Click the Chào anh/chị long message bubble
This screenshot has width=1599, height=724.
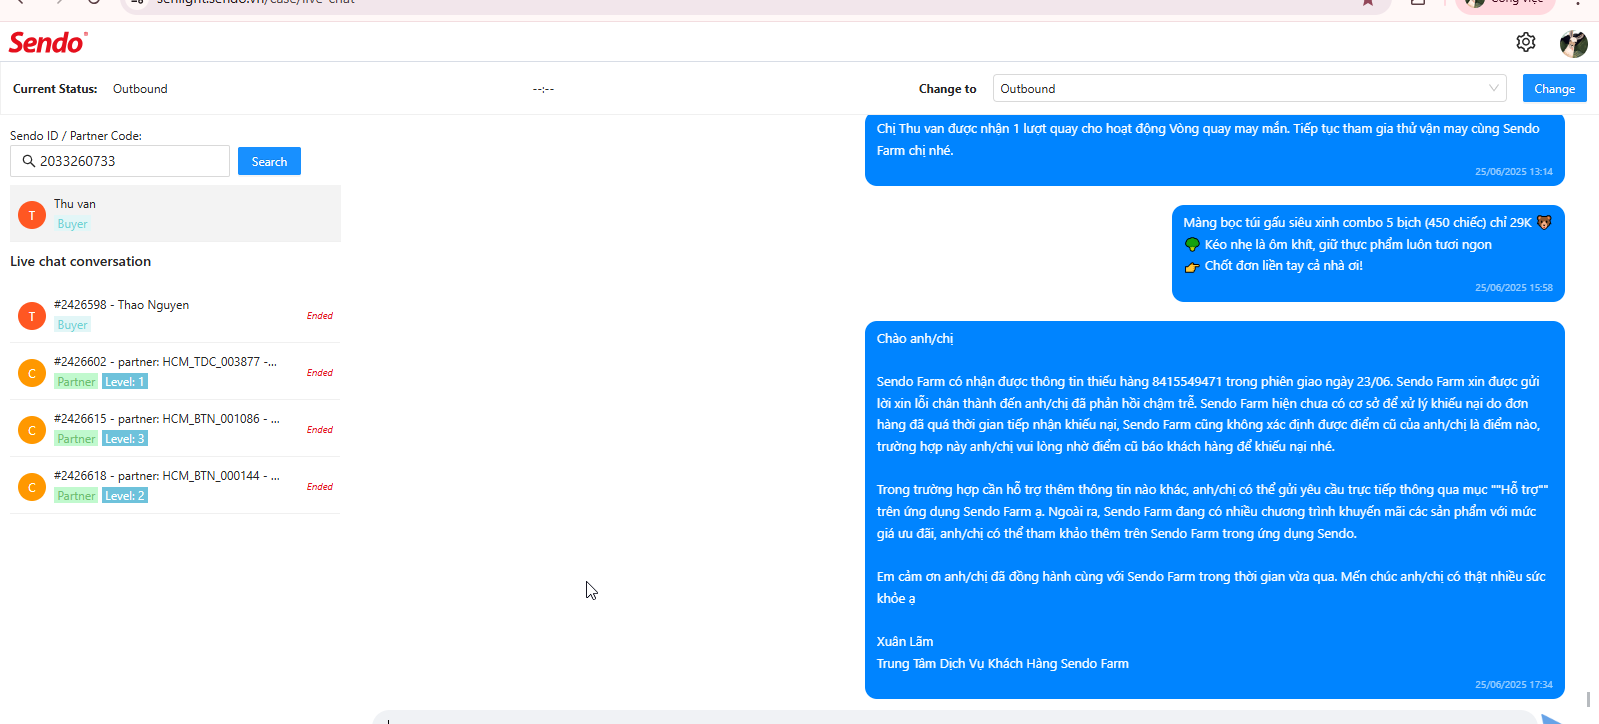click(1214, 510)
